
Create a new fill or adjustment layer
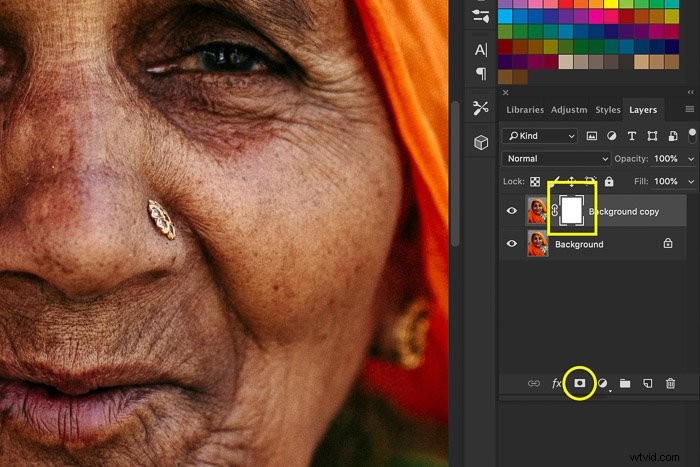pos(602,384)
